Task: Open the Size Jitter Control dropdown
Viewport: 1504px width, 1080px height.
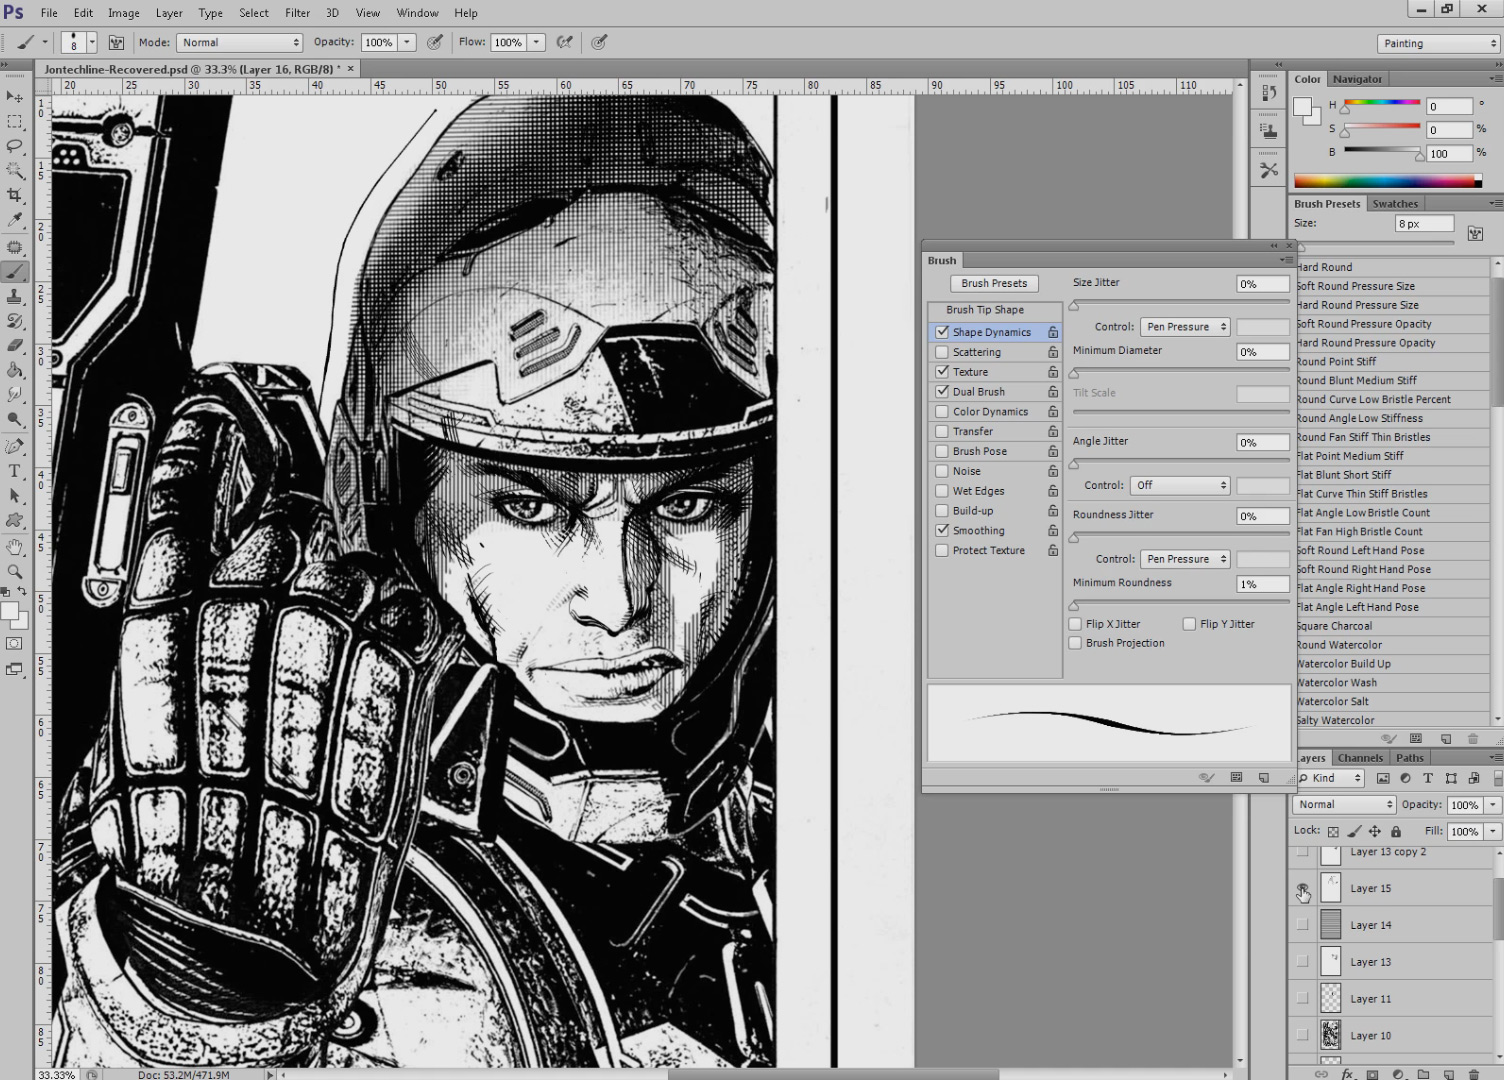Action: coord(1184,326)
